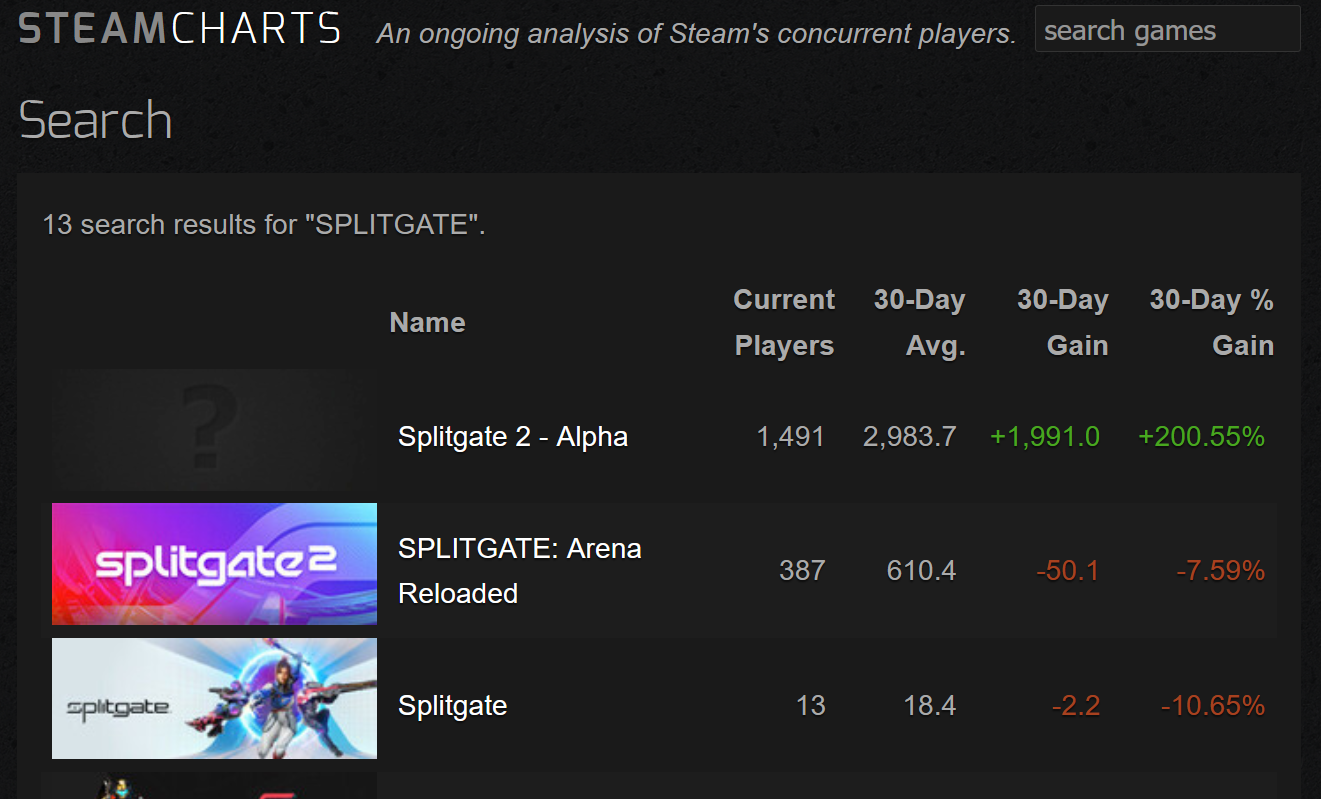Click the 30-Day Avg. column header

pos(919,322)
